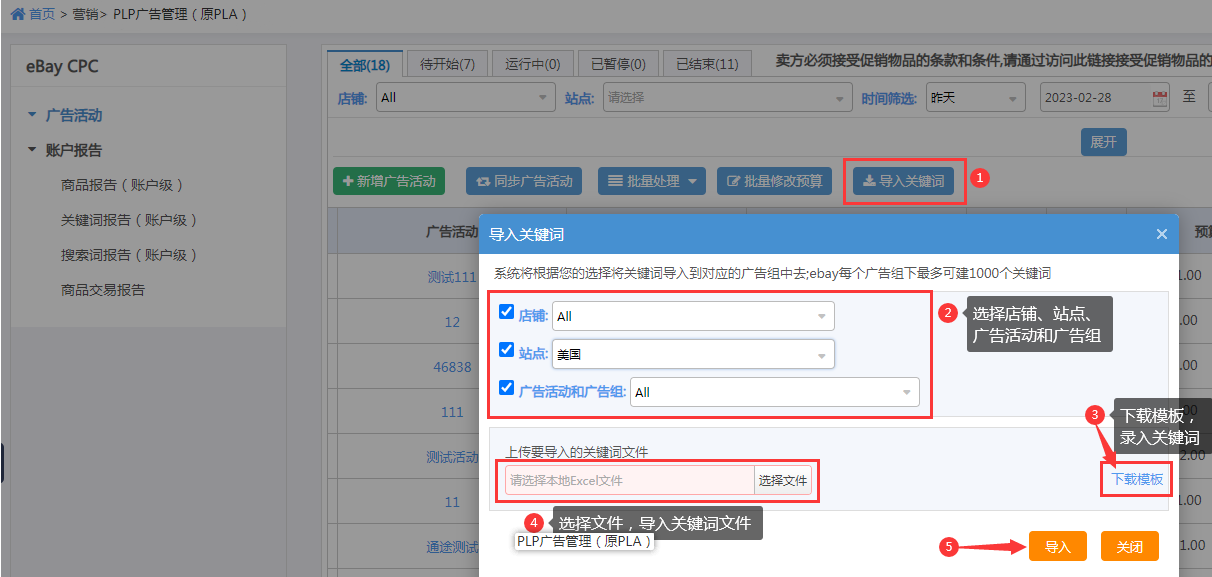Screen dimensions: 1212x577
Task: Open campaign 通途测试 in table
Action: tap(452, 547)
